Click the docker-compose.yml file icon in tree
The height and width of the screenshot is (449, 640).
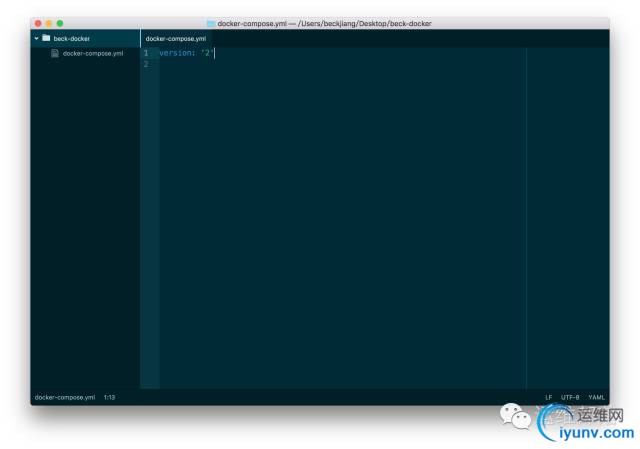pos(55,53)
